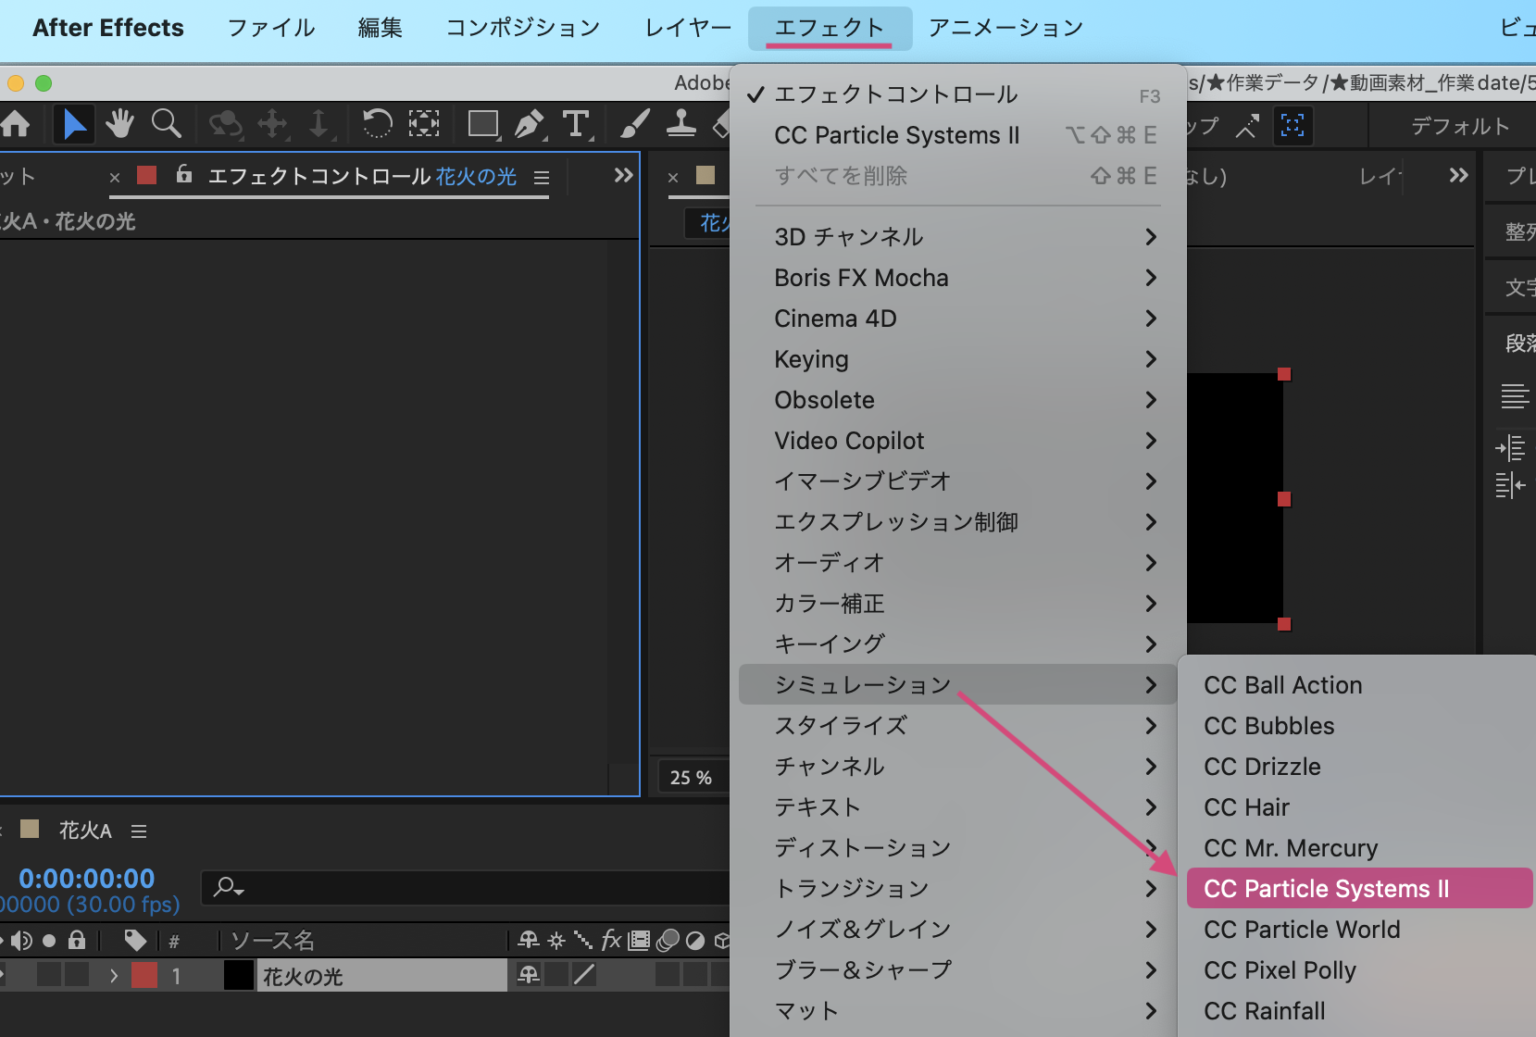Image resolution: width=1536 pixels, height=1037 pixels.
Task: Mute audio for the 花火の光 layer
Action: click(20, 976)
